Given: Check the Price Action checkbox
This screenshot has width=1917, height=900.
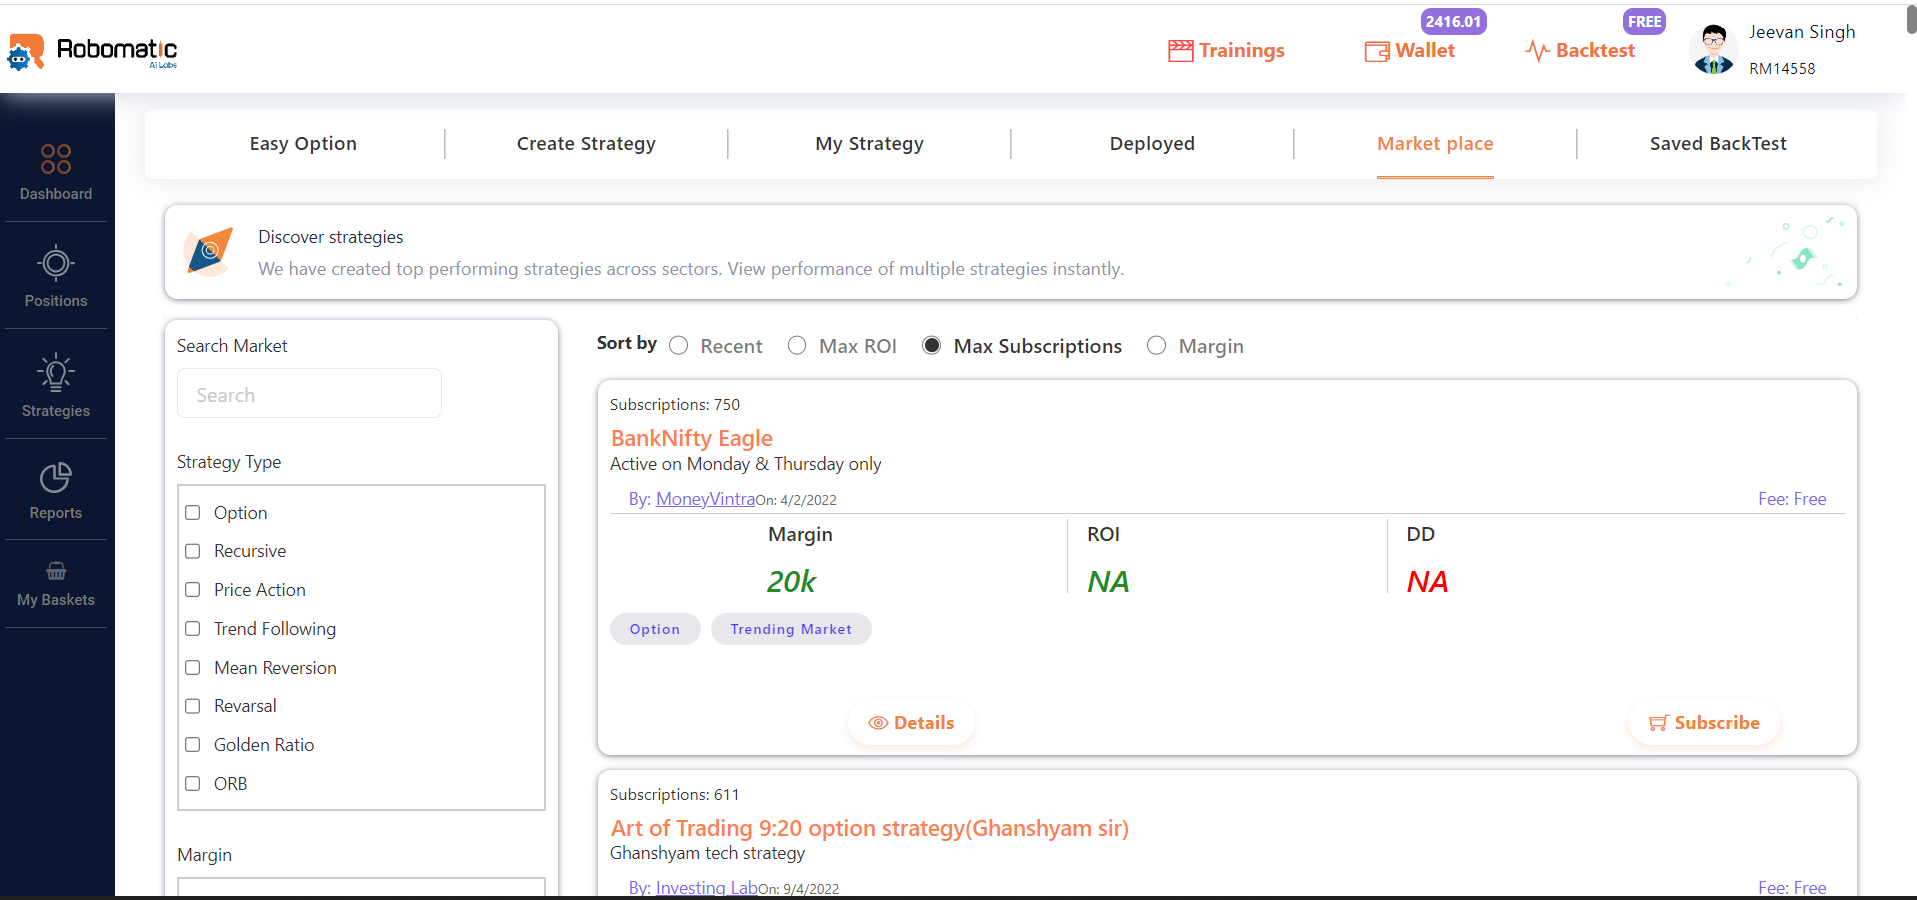Looking at the screenshot, I should point(193,590).
